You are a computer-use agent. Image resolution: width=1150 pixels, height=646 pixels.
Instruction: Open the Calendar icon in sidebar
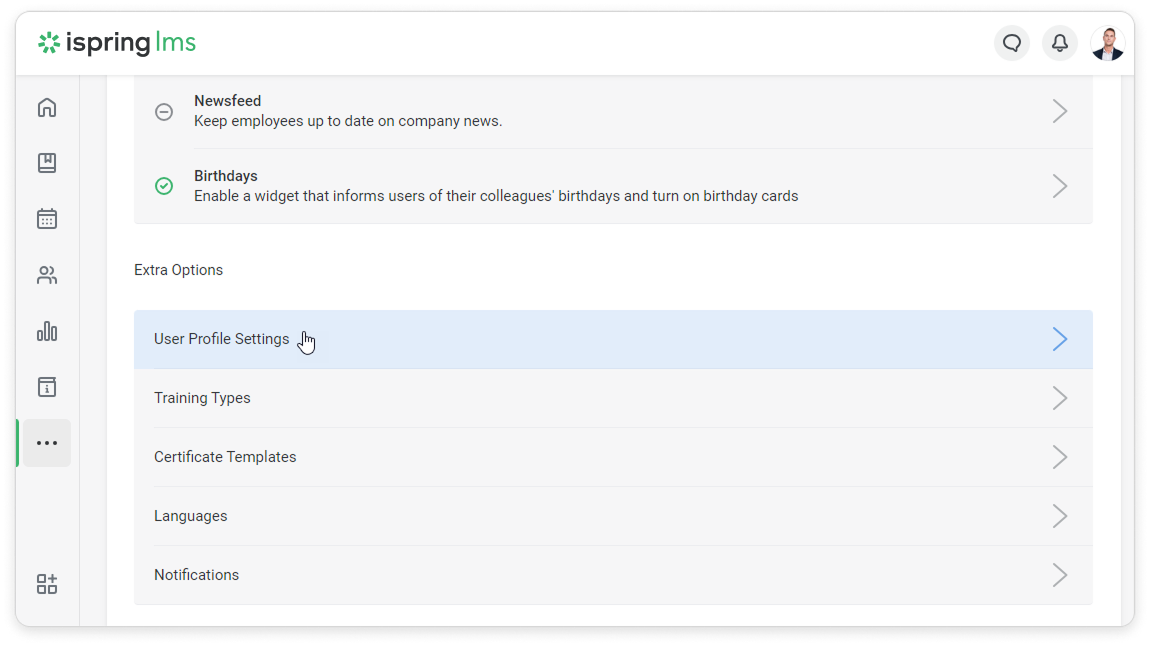coord(47,219)
